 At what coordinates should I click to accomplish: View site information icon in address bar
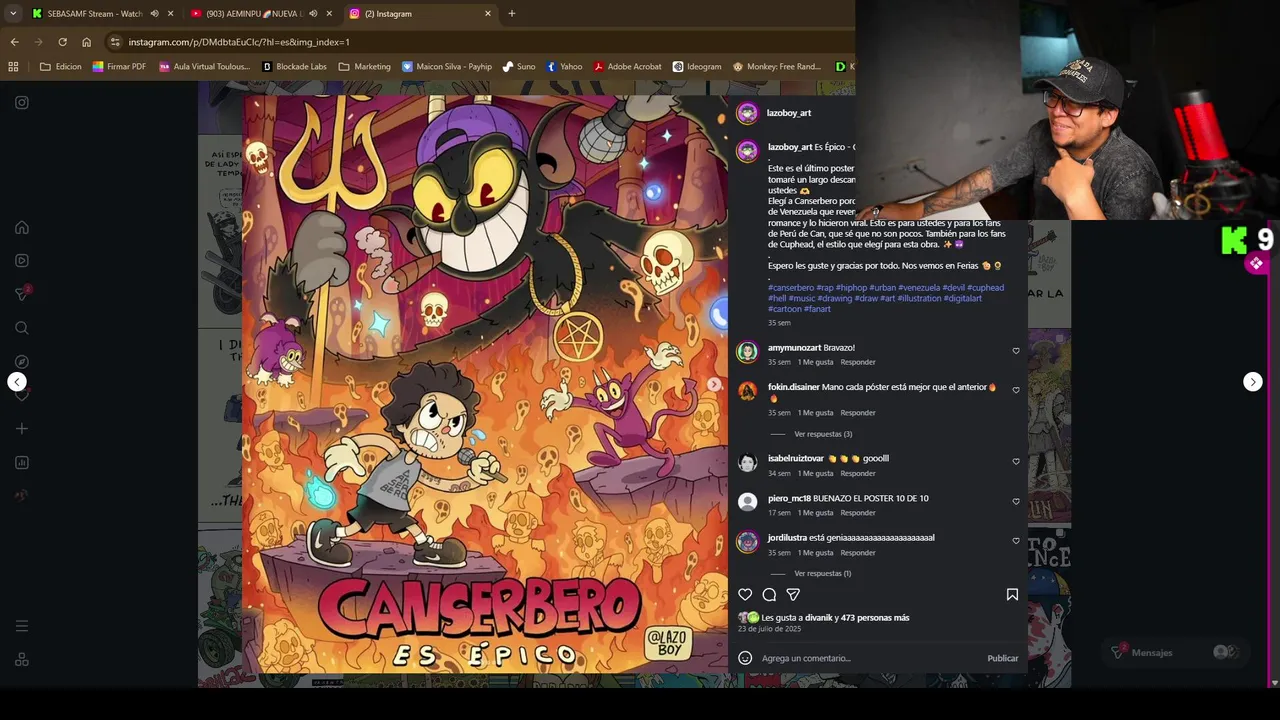(115, 42)
